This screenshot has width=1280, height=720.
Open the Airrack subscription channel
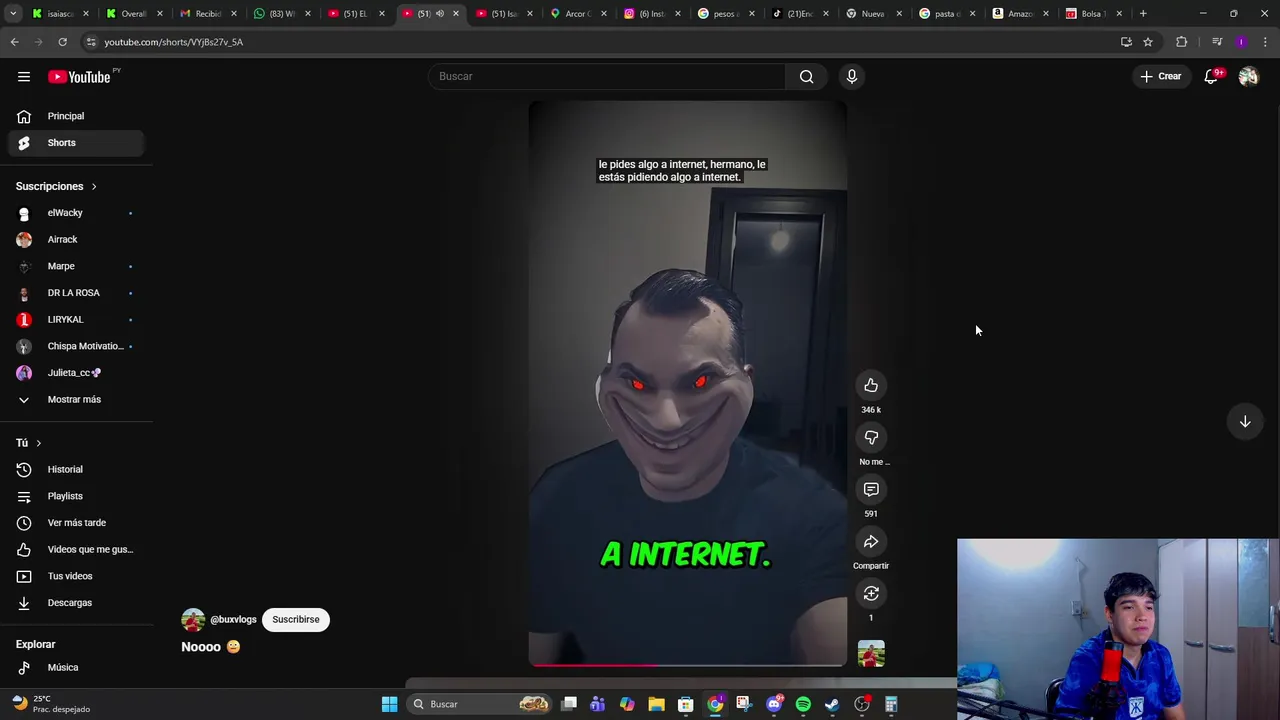76,239
